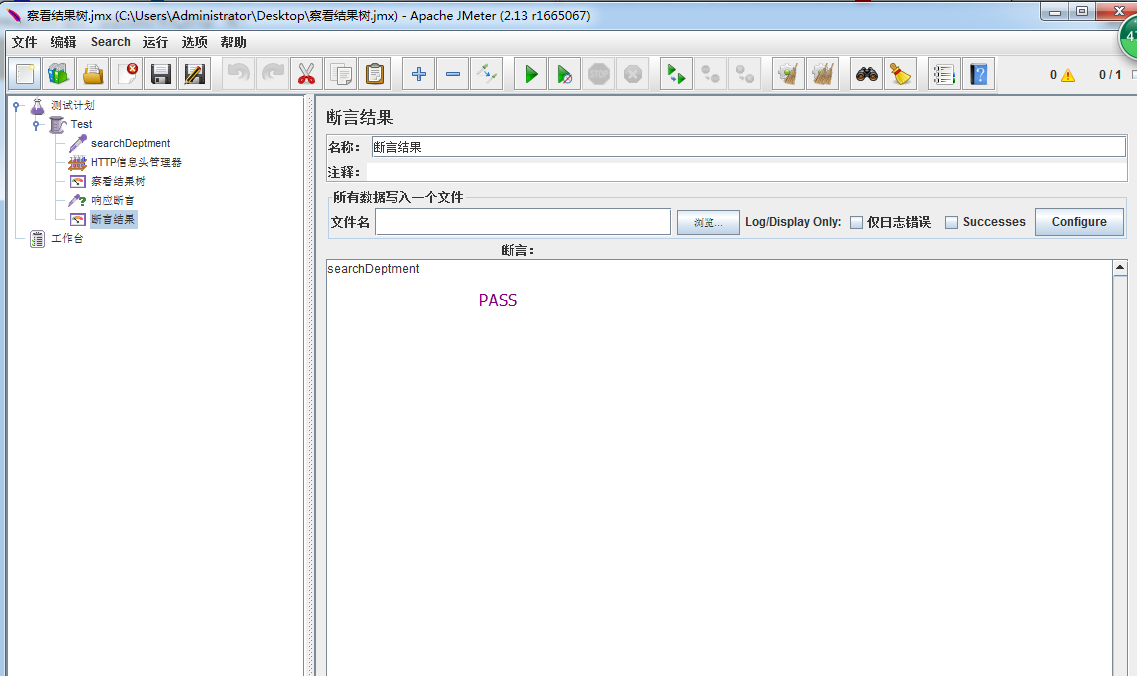Select the 测试计划 tree item

(x=73, y=105)
